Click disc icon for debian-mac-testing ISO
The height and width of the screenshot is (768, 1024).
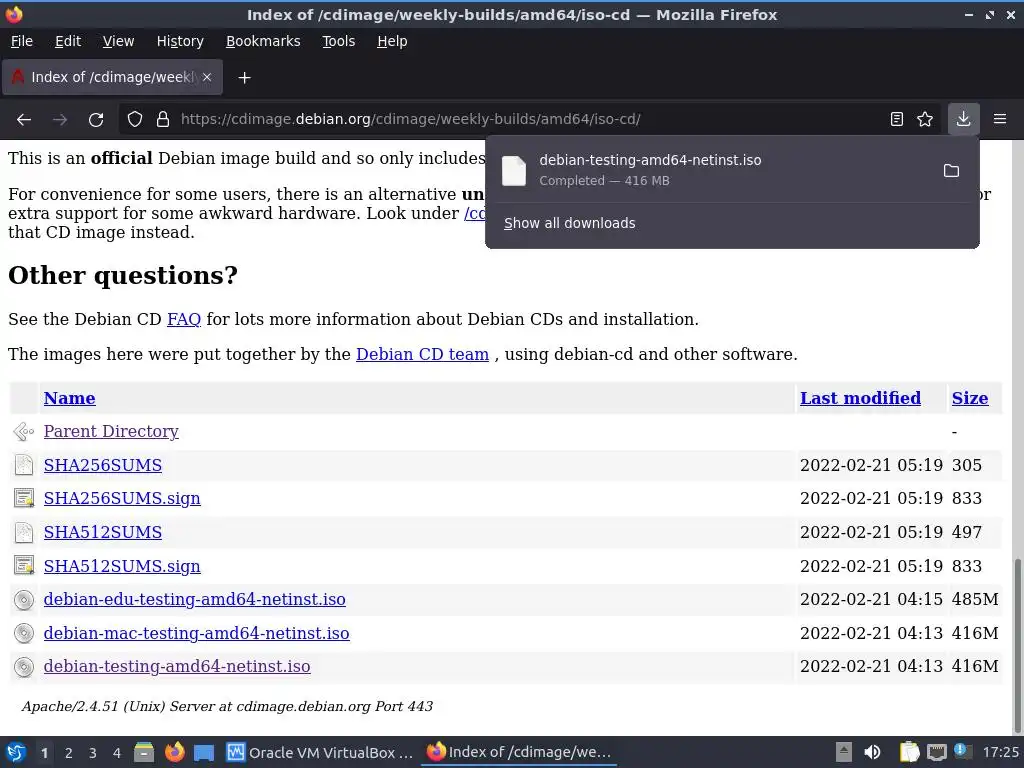point(24,633)
